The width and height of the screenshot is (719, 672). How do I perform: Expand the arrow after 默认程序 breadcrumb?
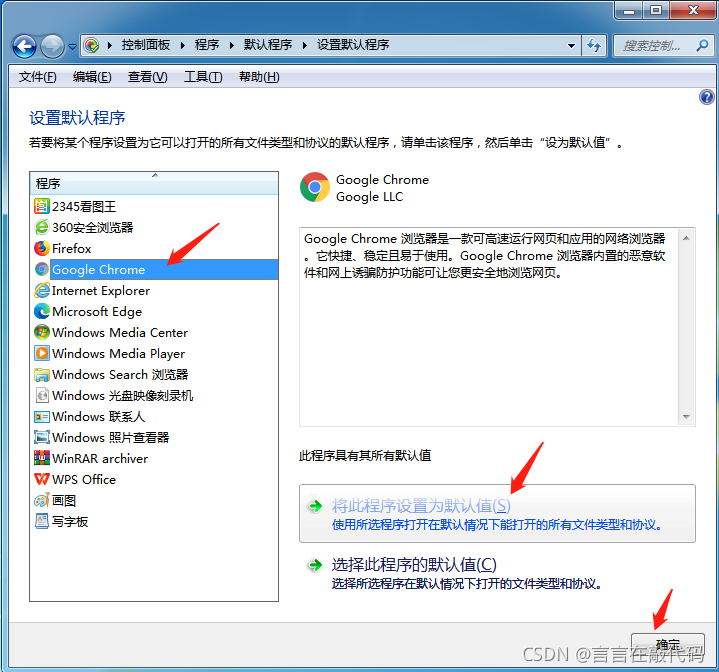click(305, 45)
